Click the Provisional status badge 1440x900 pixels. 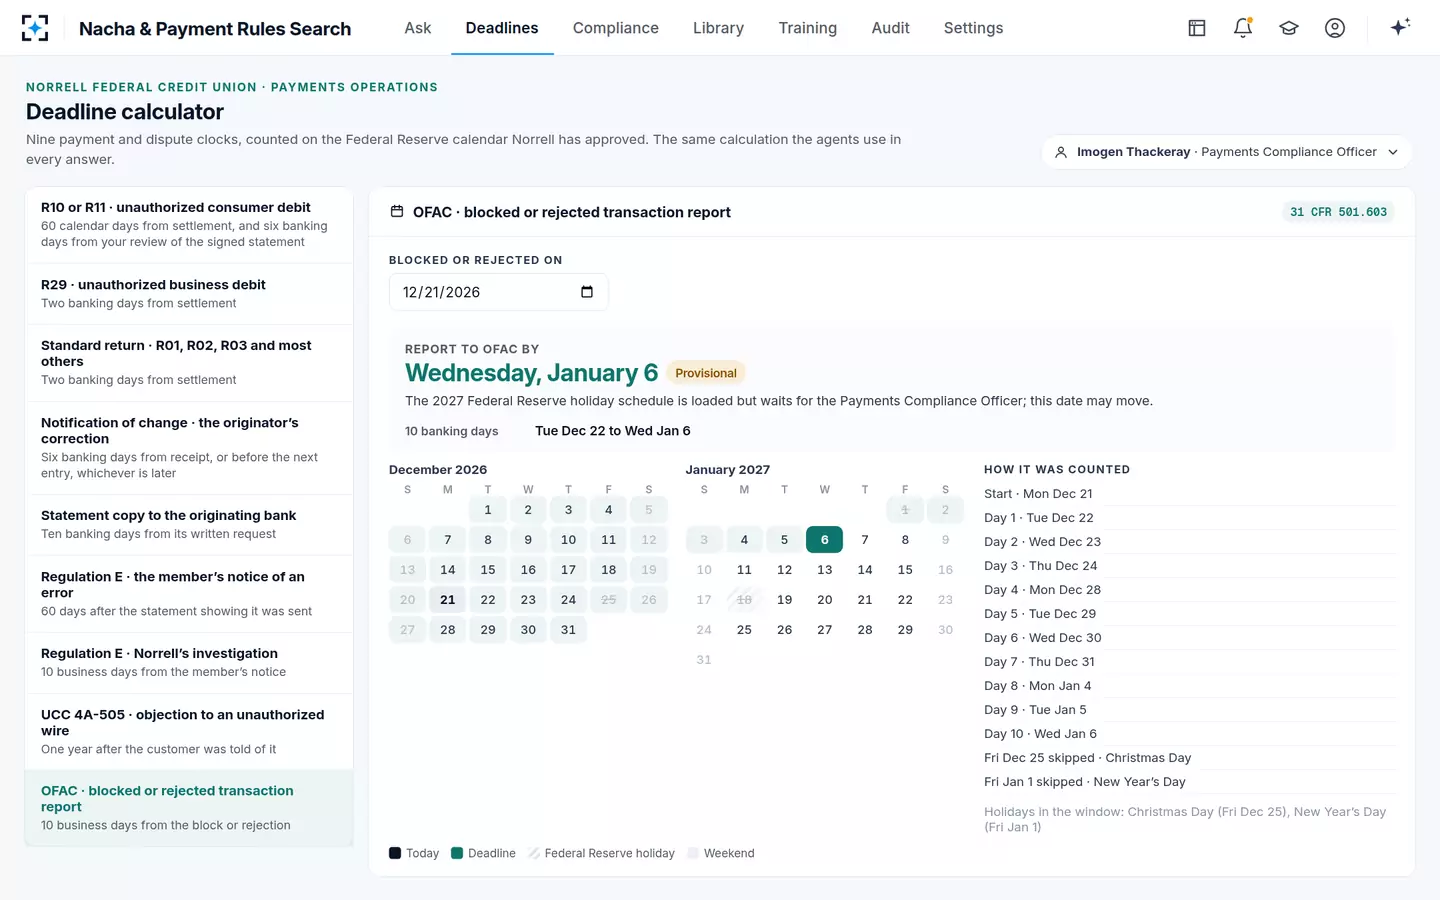pyautogui.click(x=706, y=373)
